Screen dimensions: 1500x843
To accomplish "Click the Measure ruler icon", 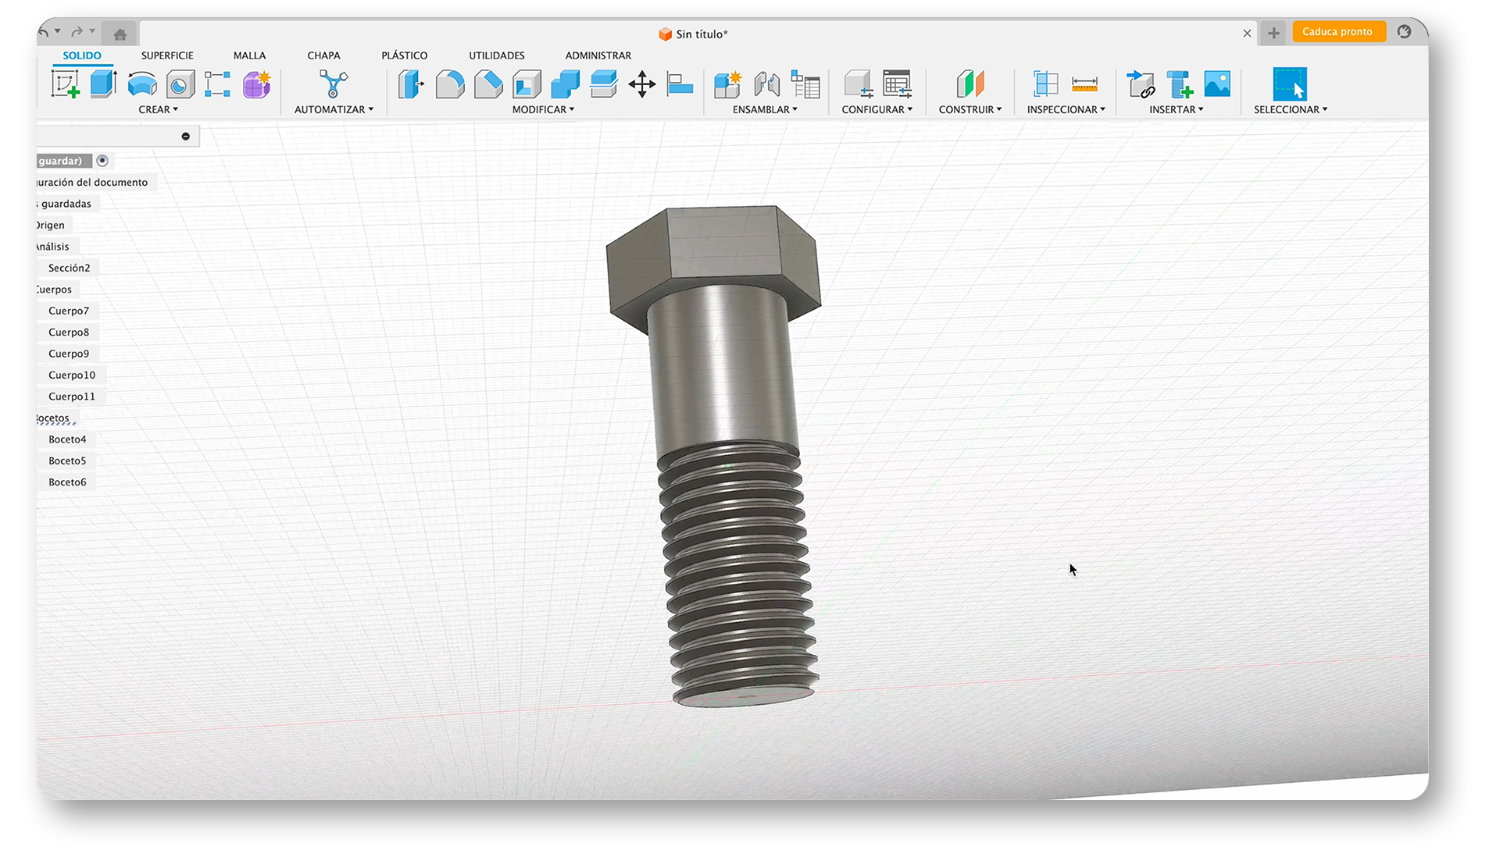I will pos(1084,85).
